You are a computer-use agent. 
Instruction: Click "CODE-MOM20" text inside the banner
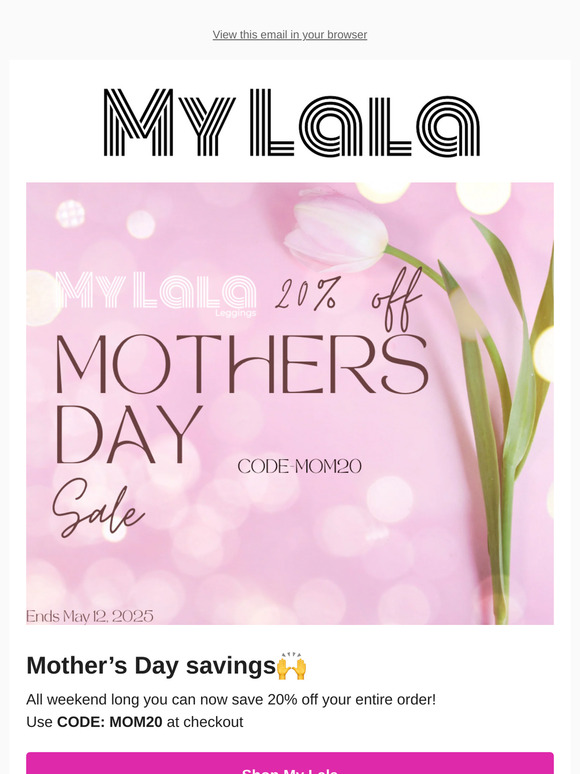click(x=300, y=466)
